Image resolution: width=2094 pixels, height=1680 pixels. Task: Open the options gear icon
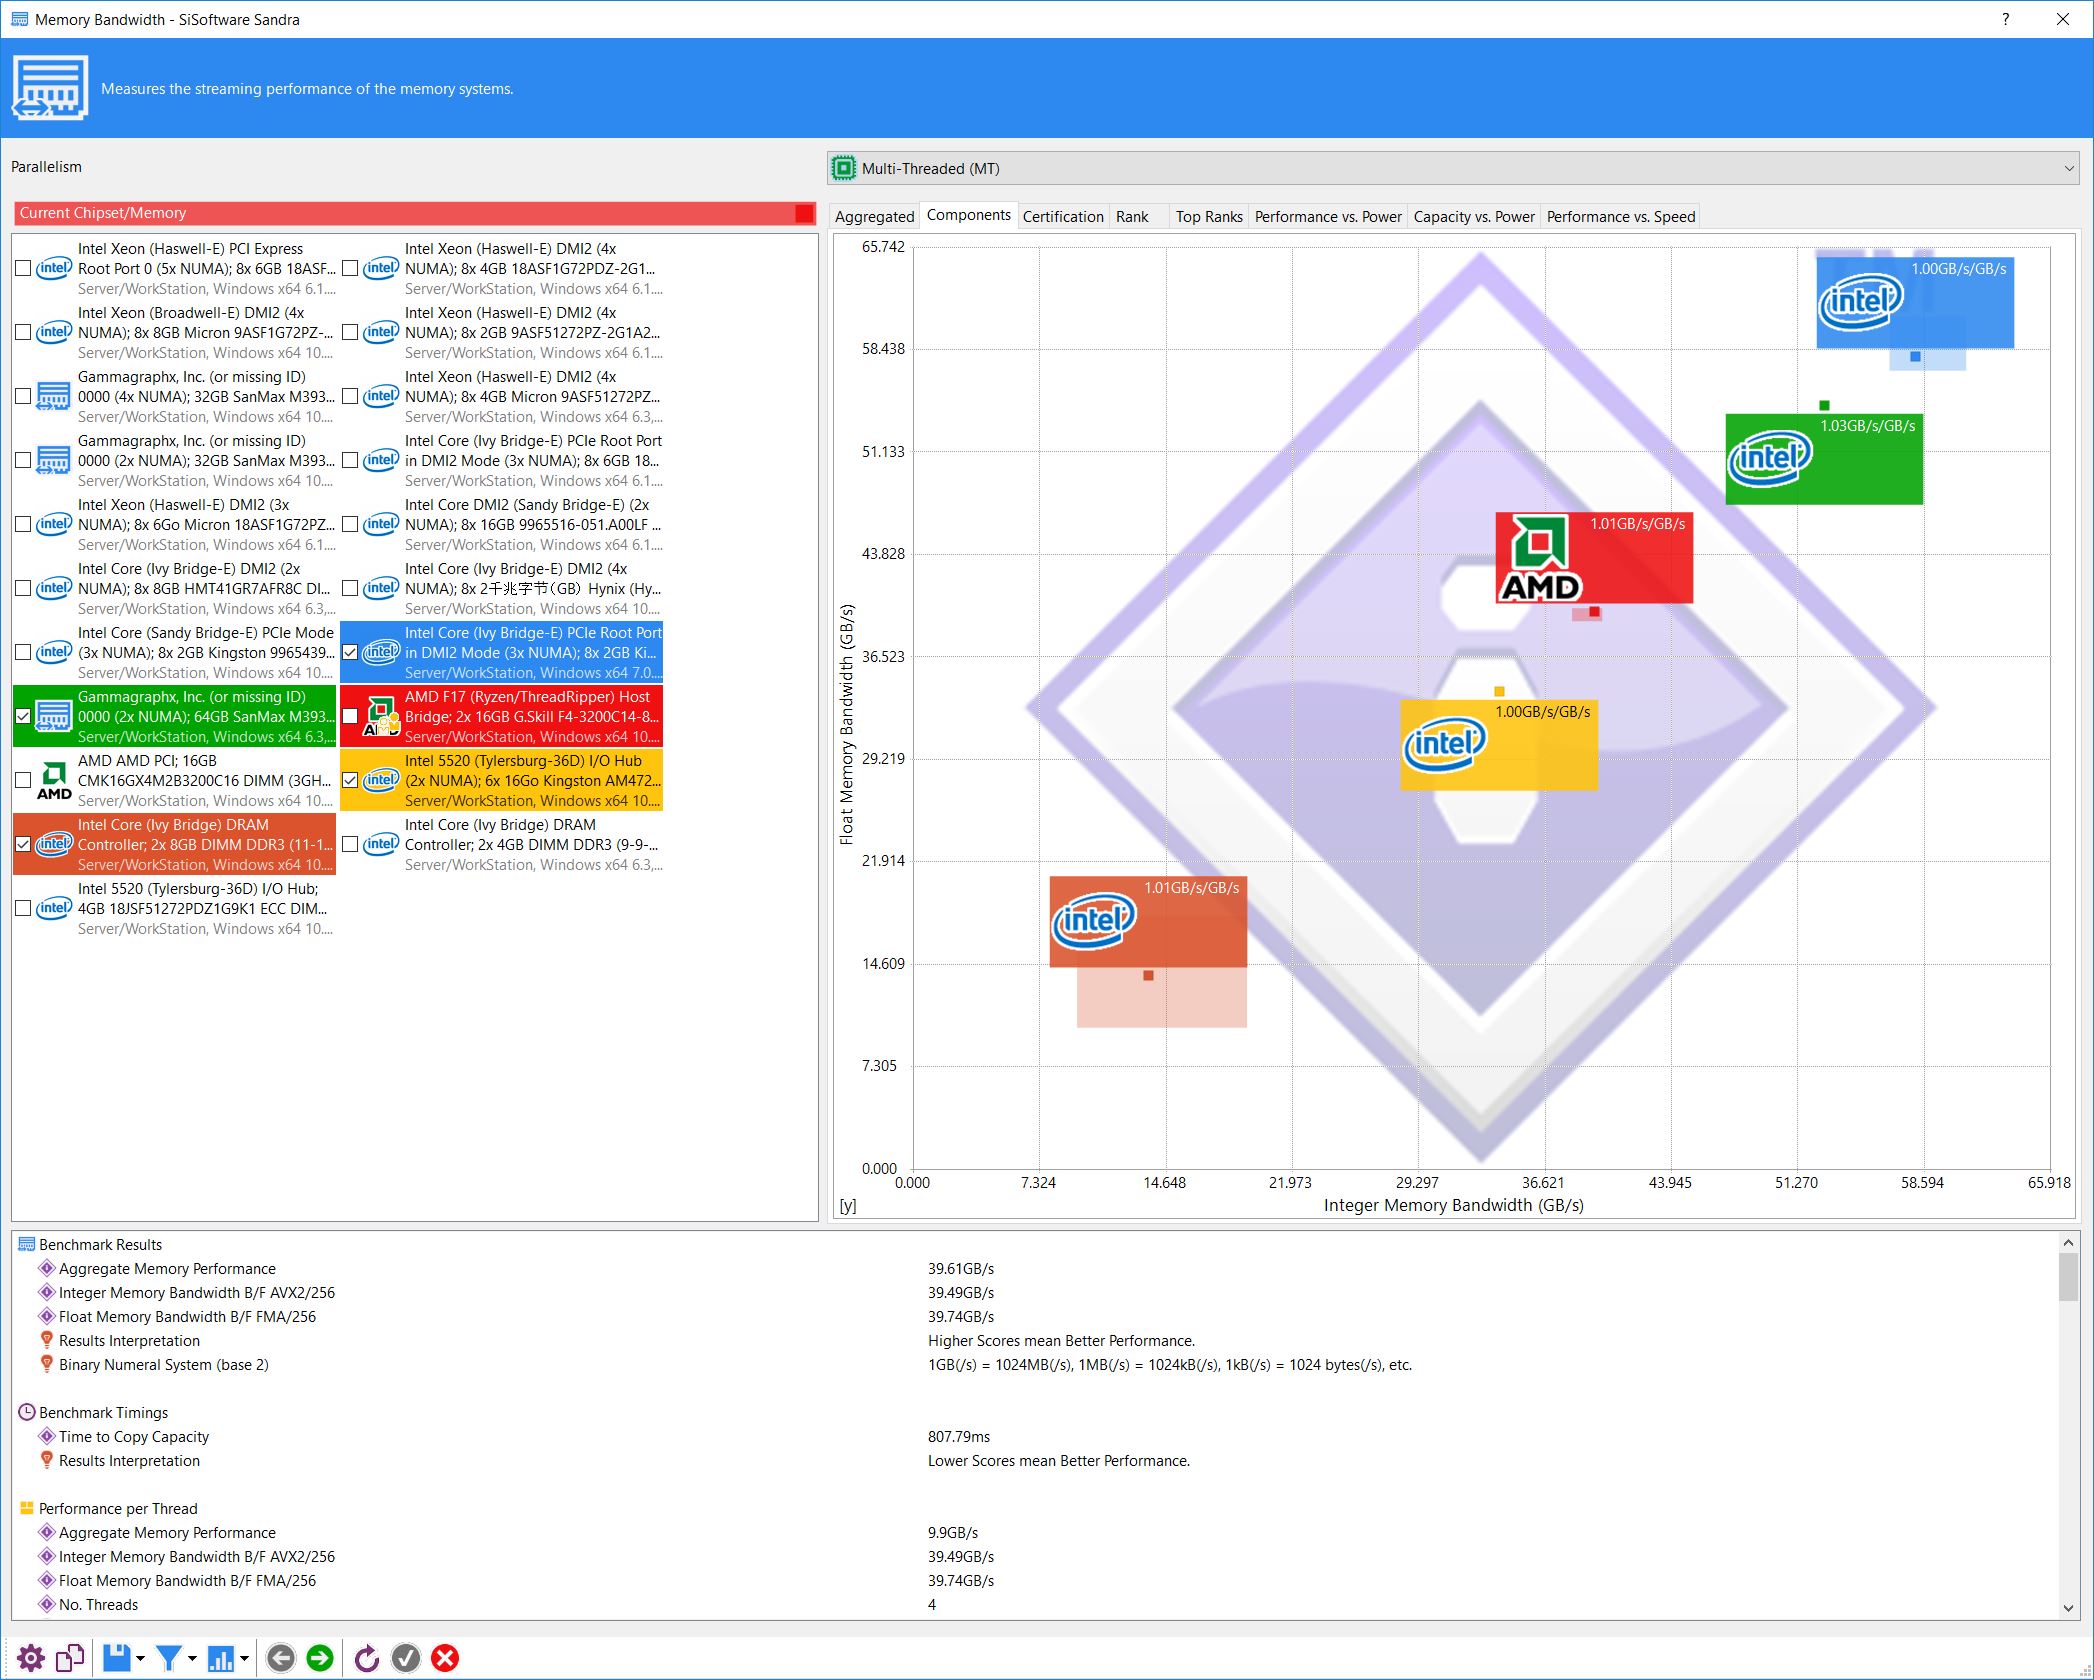30,1658
